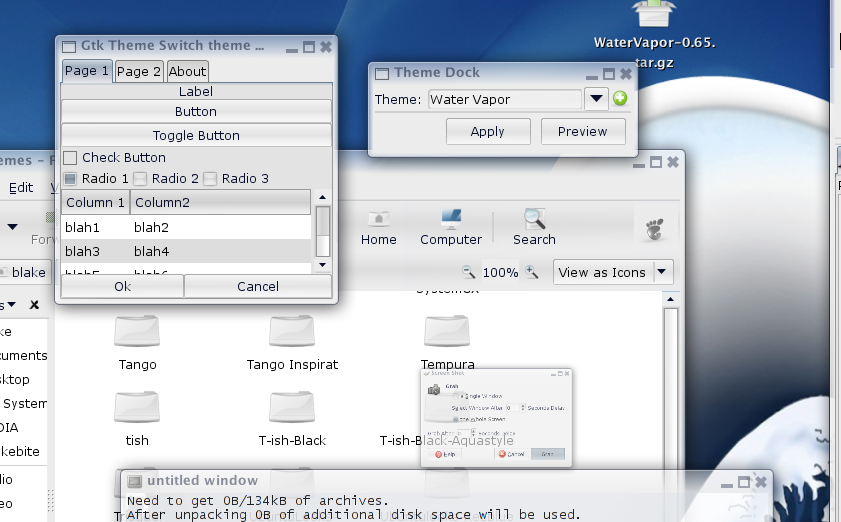Zoom out with the minus magnifier icon
This screenshot has height=522, width=841.
468,272
